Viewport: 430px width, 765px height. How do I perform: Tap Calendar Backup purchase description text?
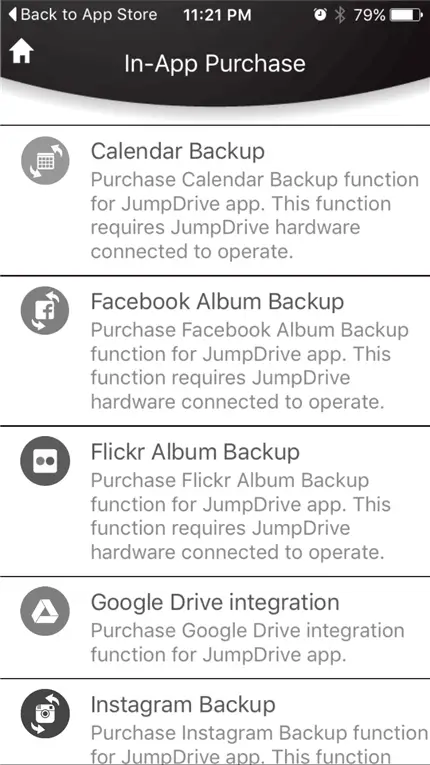tap(255, 216)
